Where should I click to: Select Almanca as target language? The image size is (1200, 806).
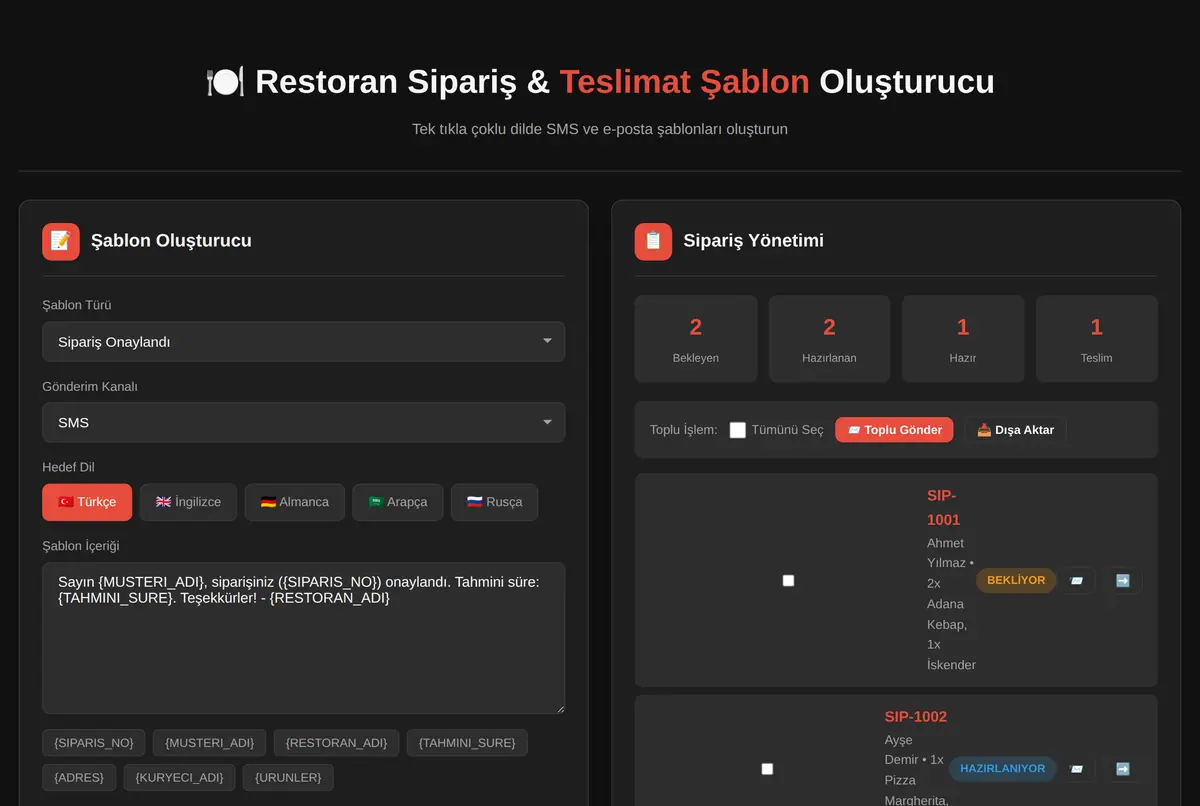tap(295, 502)
